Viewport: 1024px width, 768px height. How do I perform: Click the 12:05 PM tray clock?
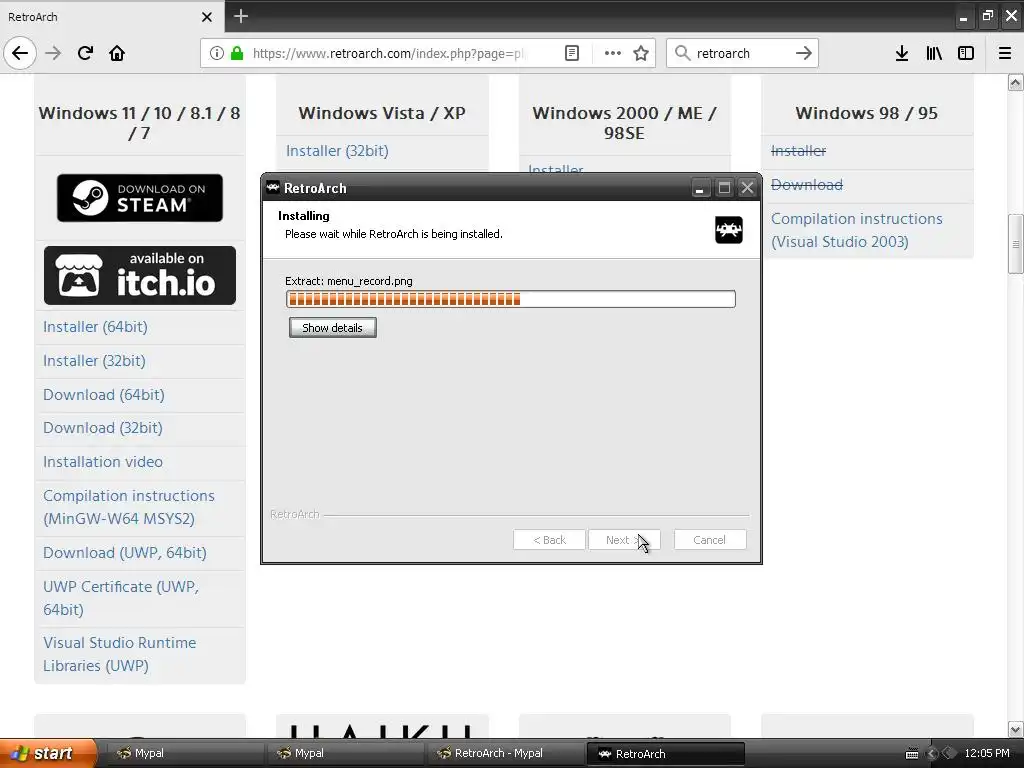tap(987, 753)
